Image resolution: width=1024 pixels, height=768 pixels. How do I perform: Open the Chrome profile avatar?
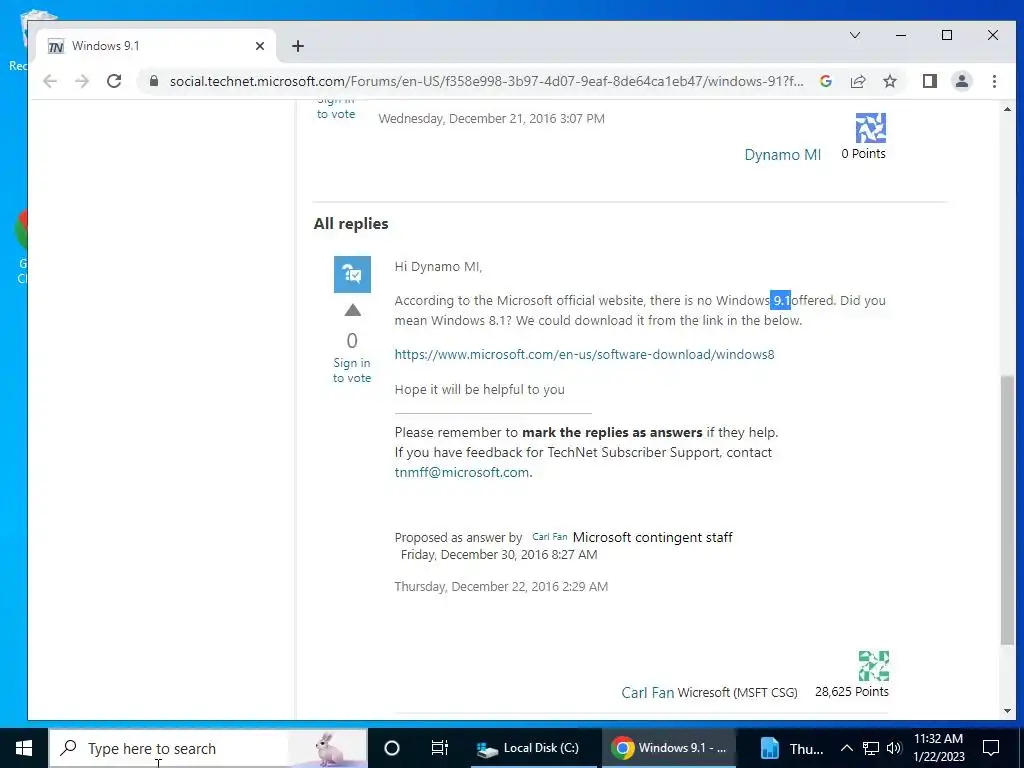961,81
